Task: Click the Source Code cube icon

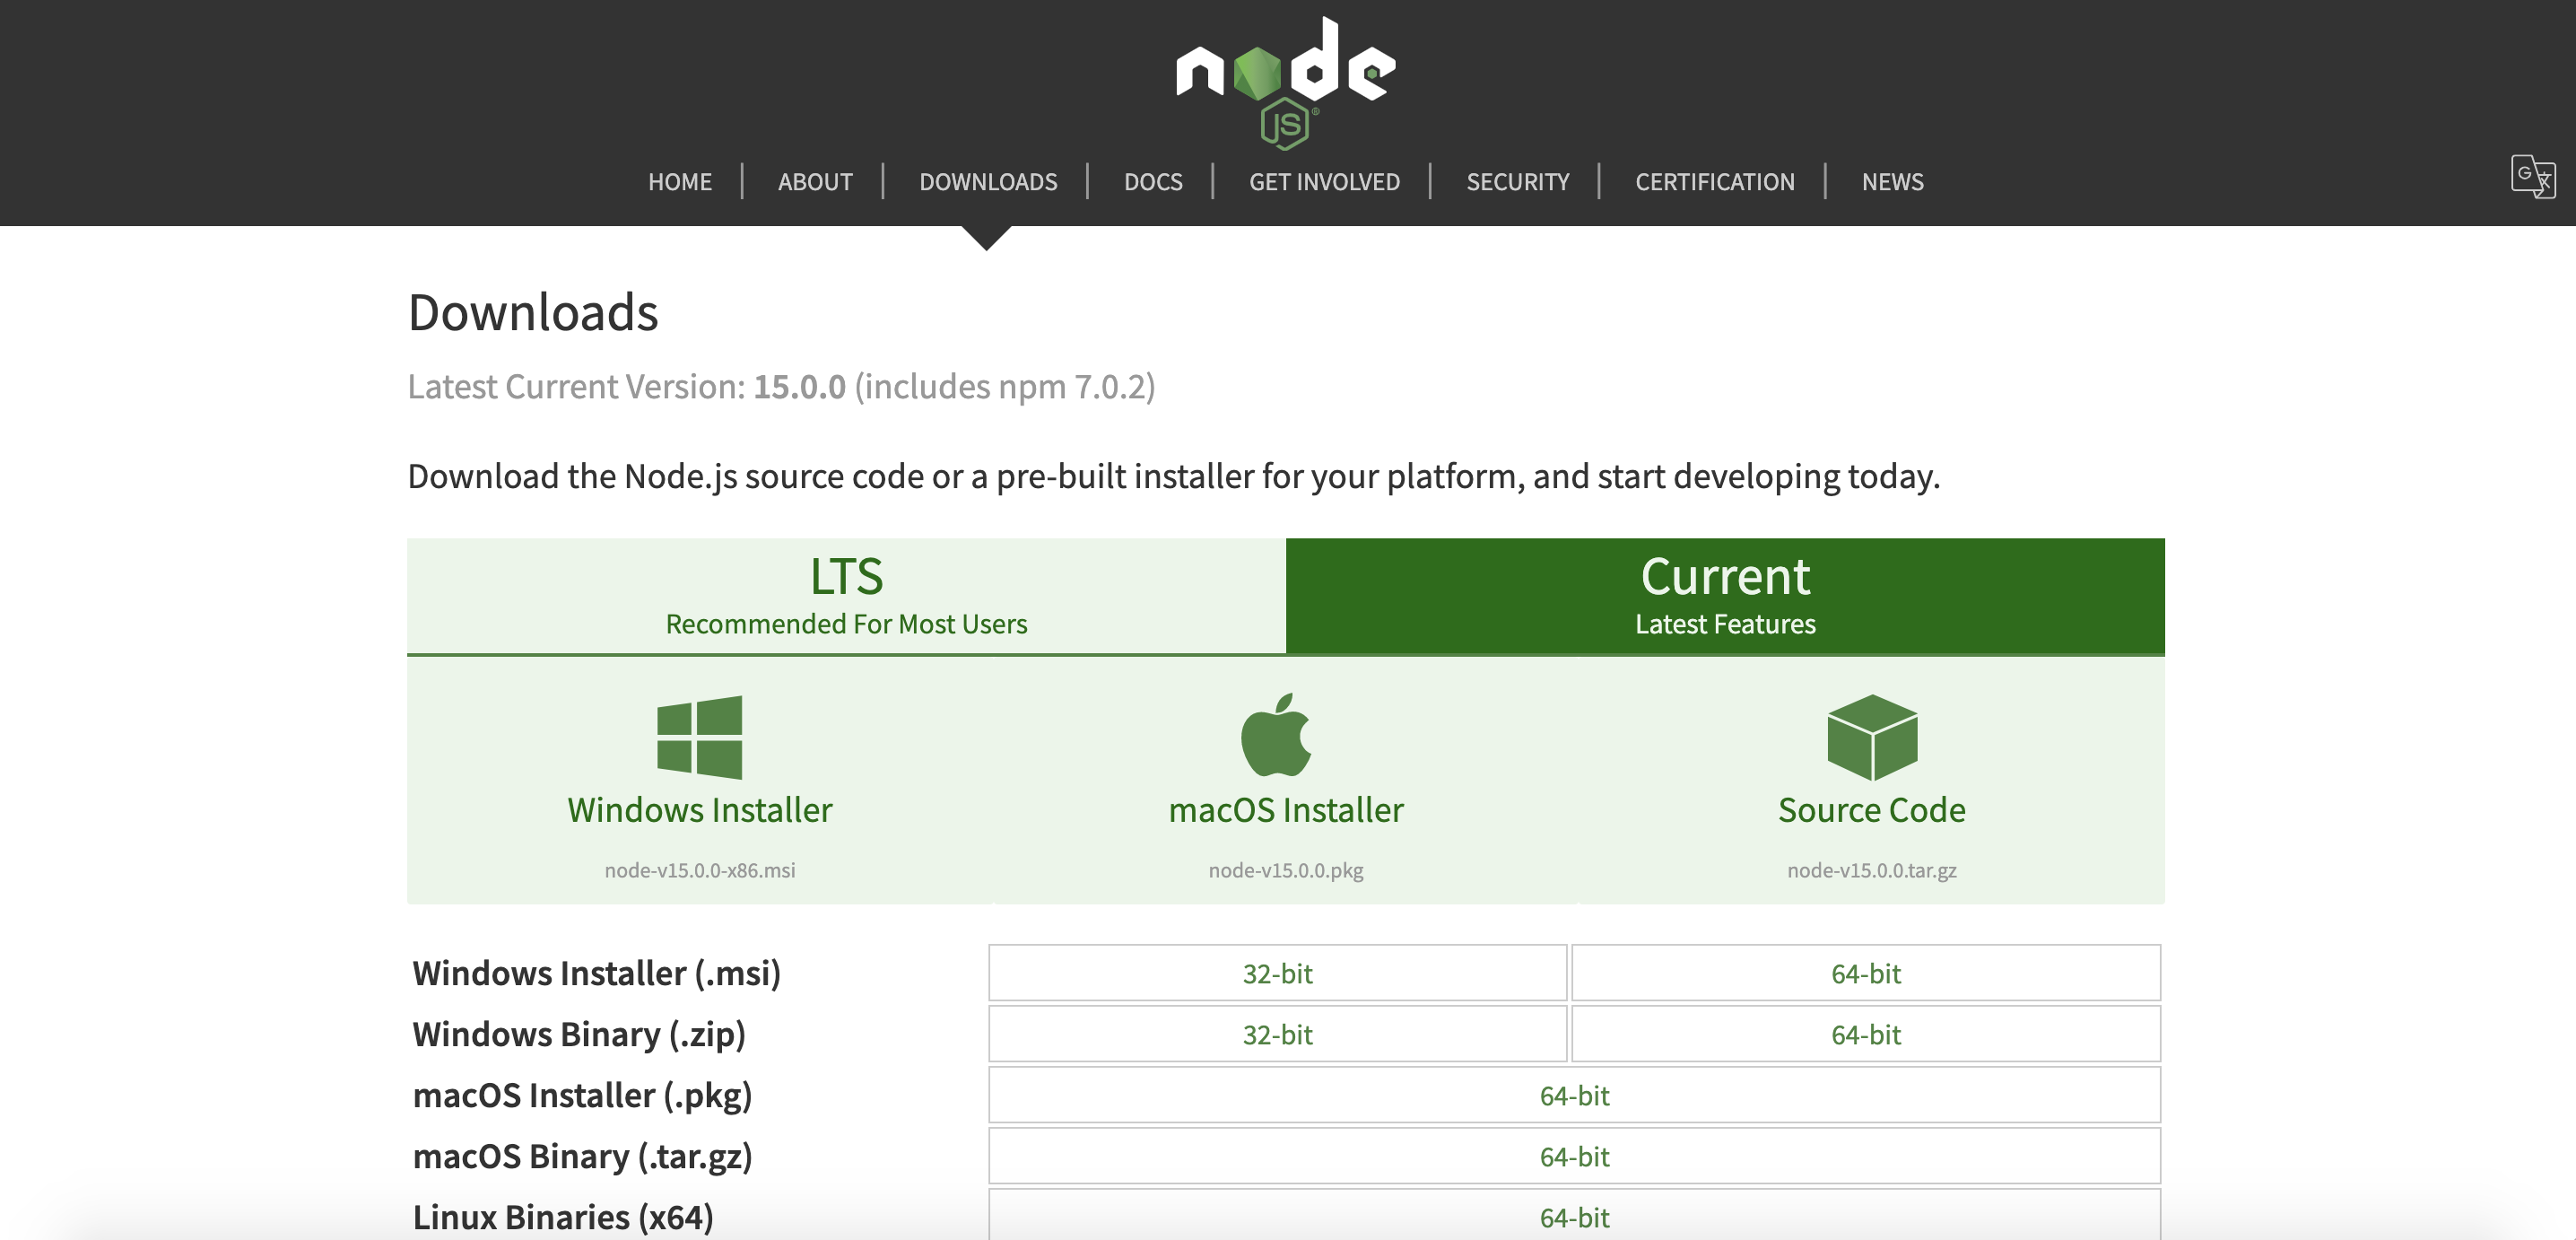Action: click(1871, 737)
